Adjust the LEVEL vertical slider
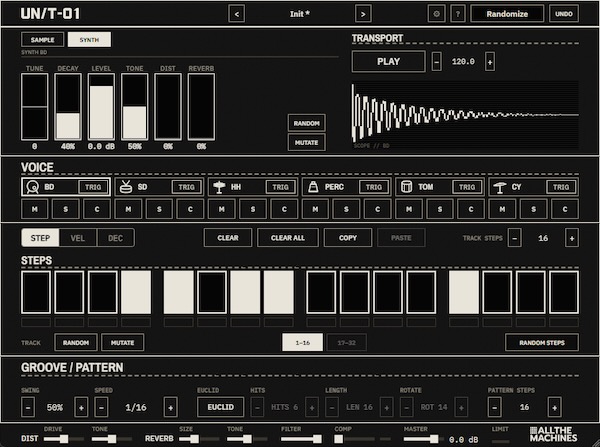 [x=101, y=107]
